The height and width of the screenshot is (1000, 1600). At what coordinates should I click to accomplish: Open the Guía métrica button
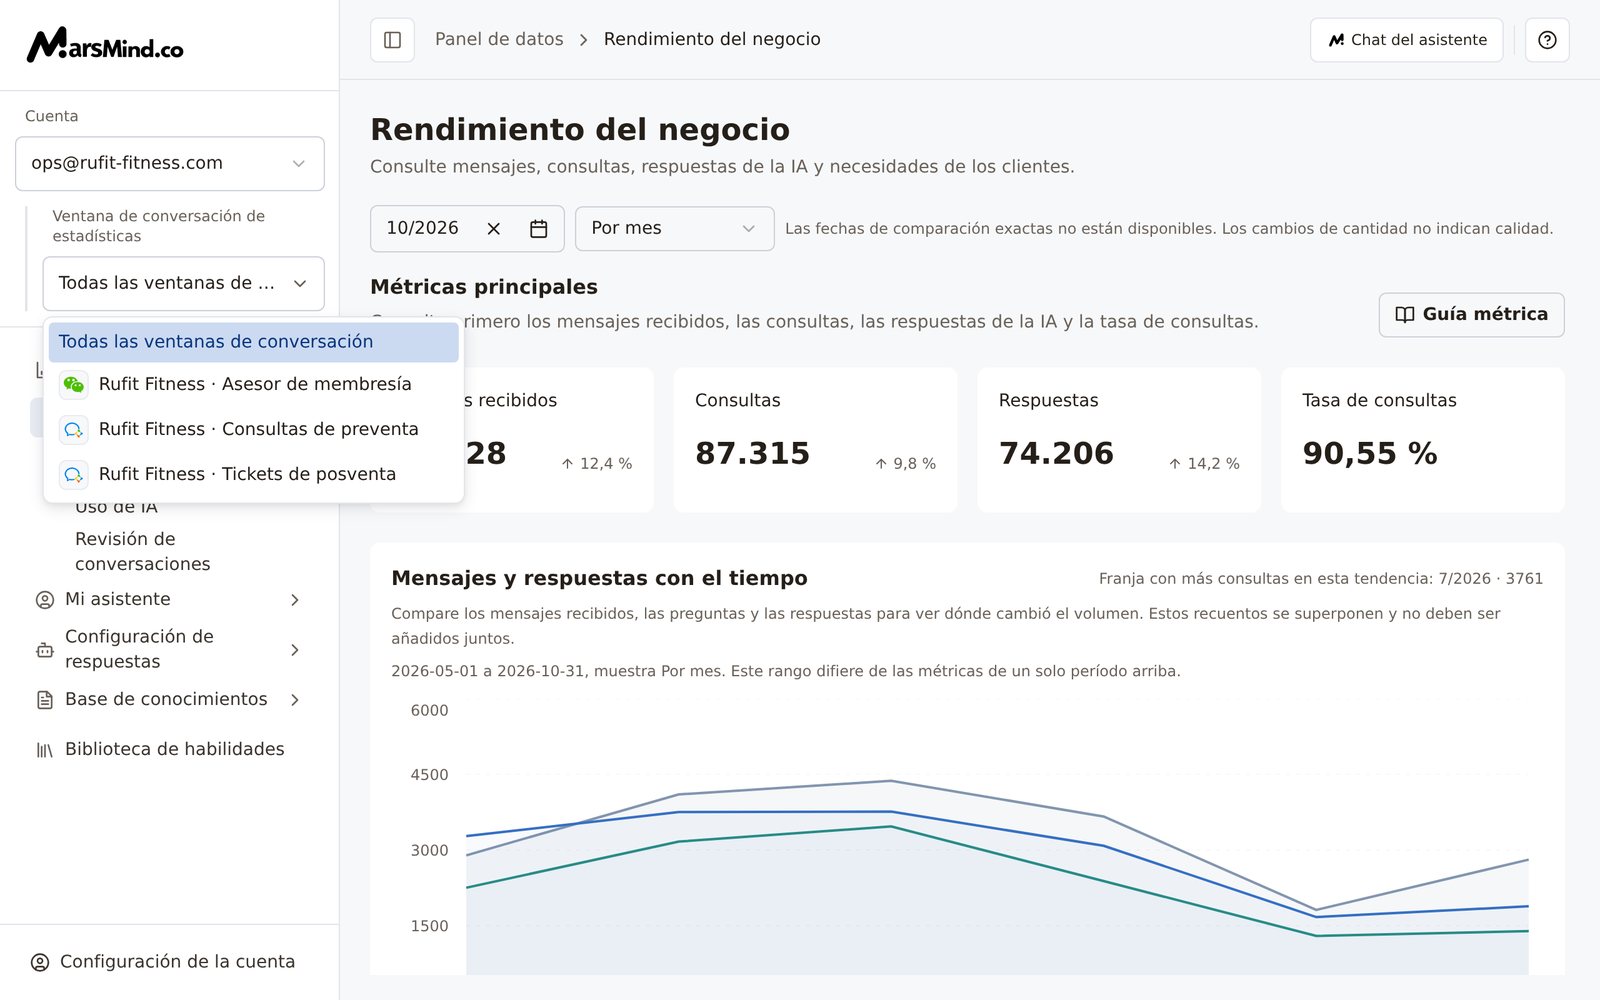(1472, 315)
